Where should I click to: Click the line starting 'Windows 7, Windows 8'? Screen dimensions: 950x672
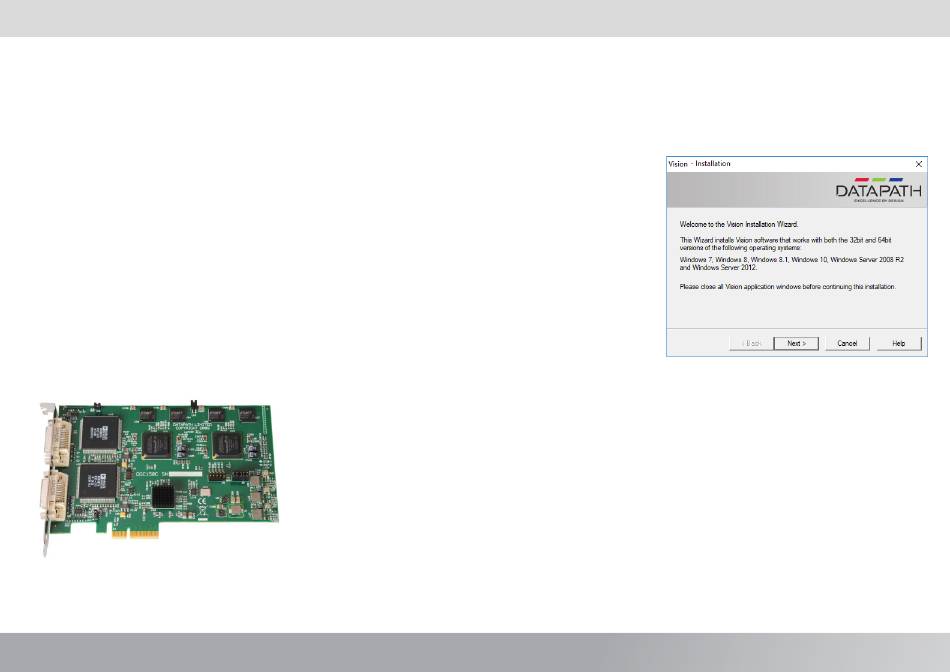point(791,259)
